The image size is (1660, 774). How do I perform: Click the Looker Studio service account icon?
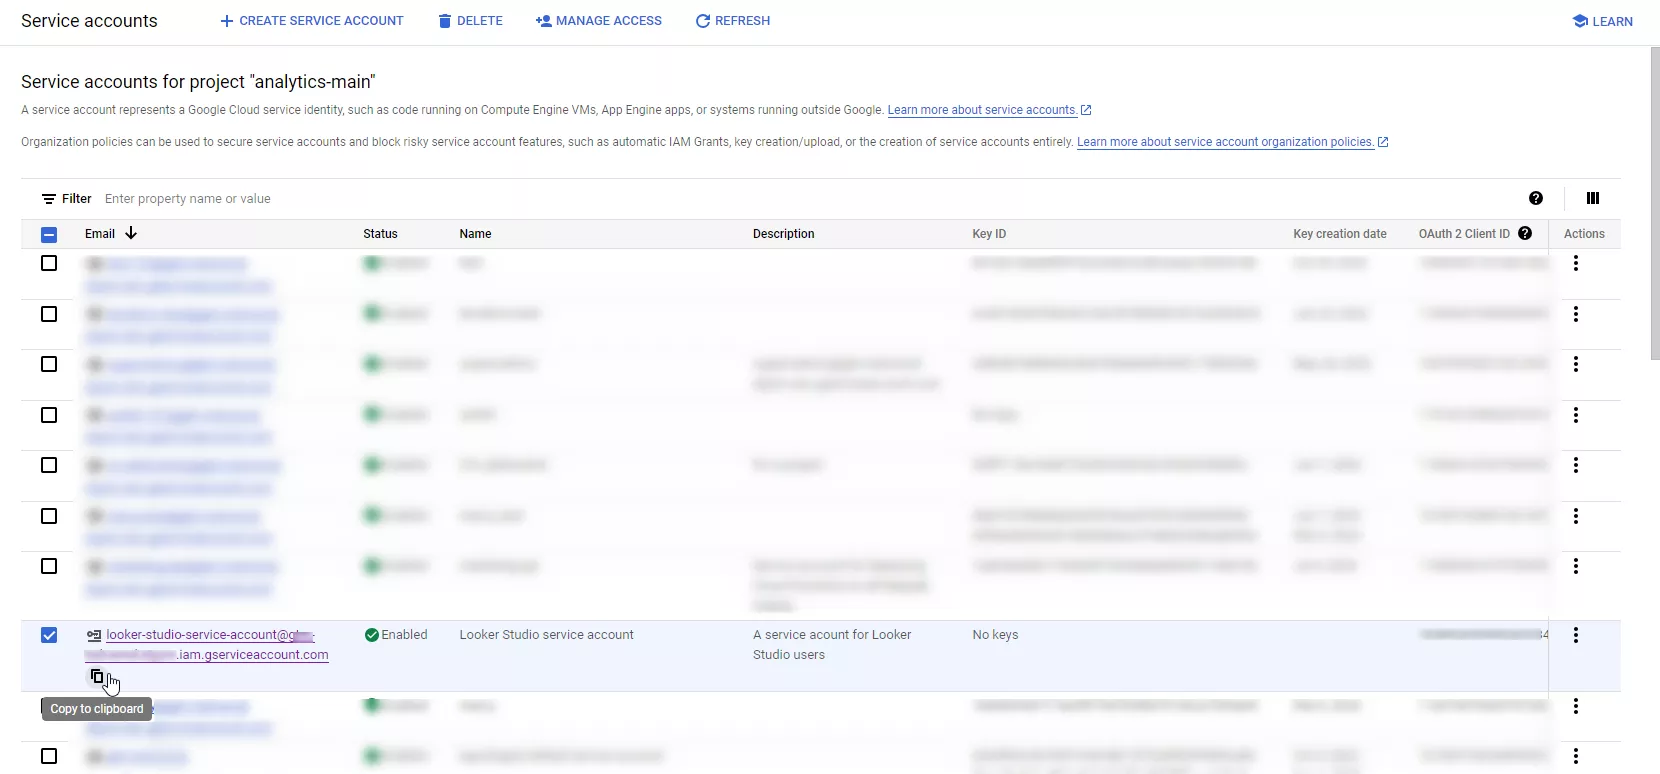(94, 635)
